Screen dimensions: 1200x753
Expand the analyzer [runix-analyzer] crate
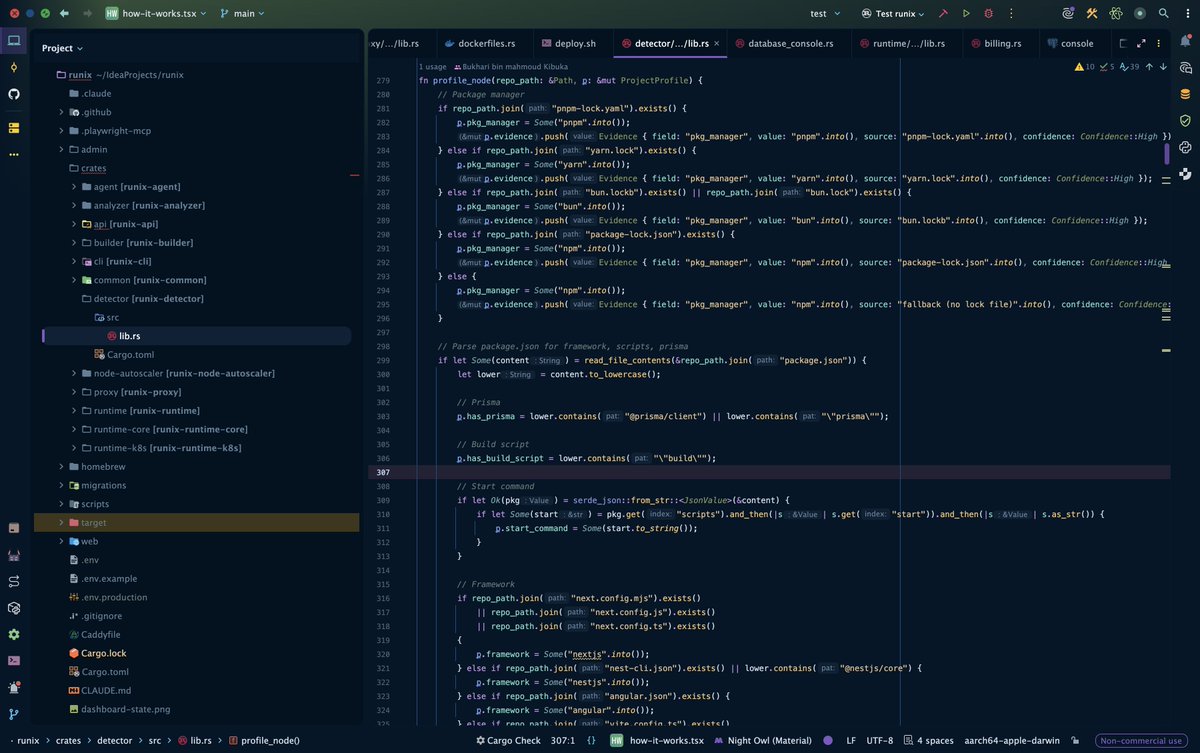[x=74, y=205]
